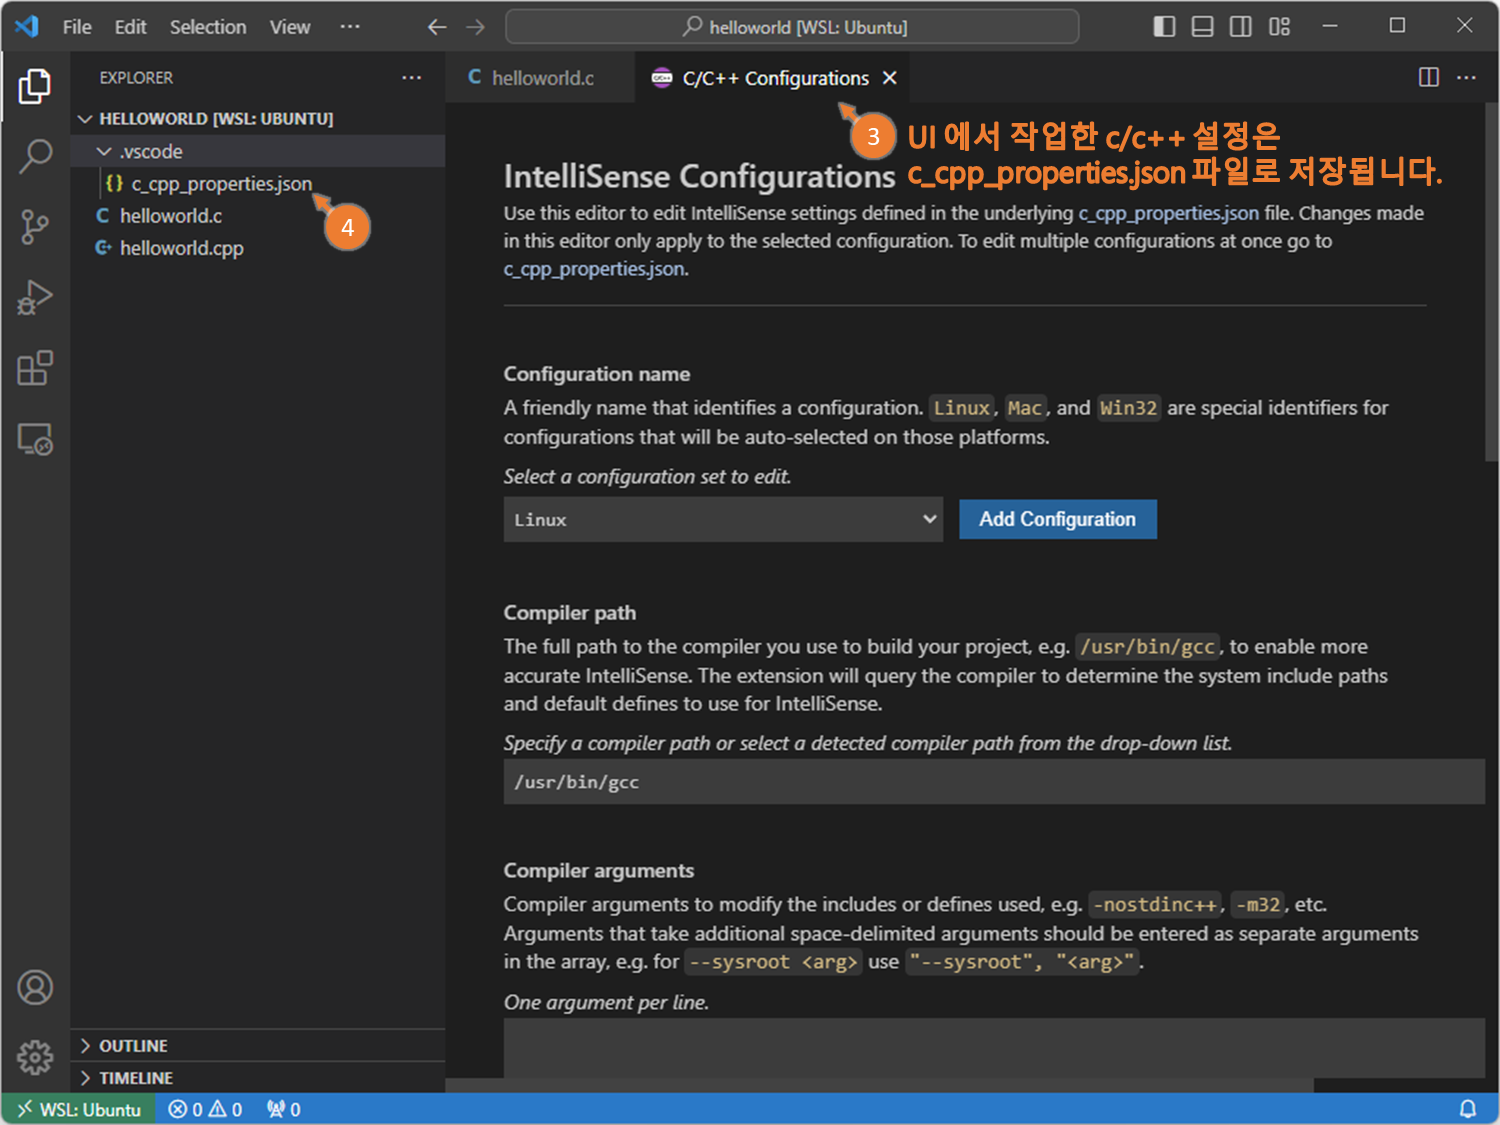Viewport: 1500px width, 1125px height.
Task: Follow the c_cpp_properties.json link ending the paragraph
Action: point(594,269)
